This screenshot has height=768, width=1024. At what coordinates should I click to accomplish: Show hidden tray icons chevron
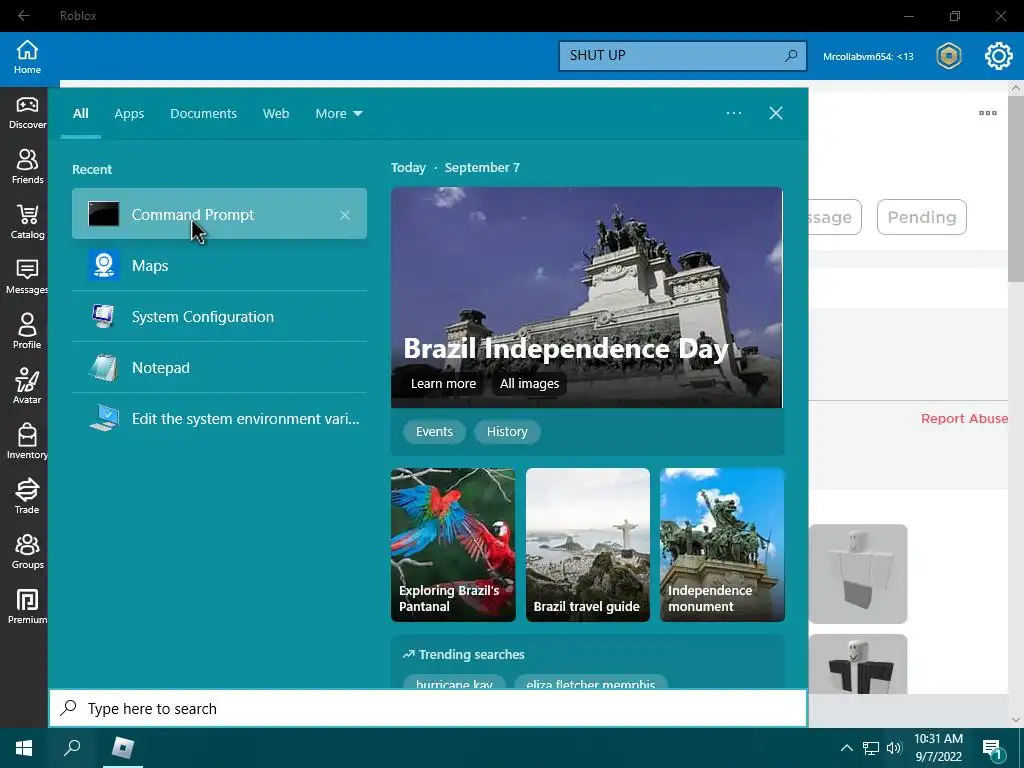[846, 748]
